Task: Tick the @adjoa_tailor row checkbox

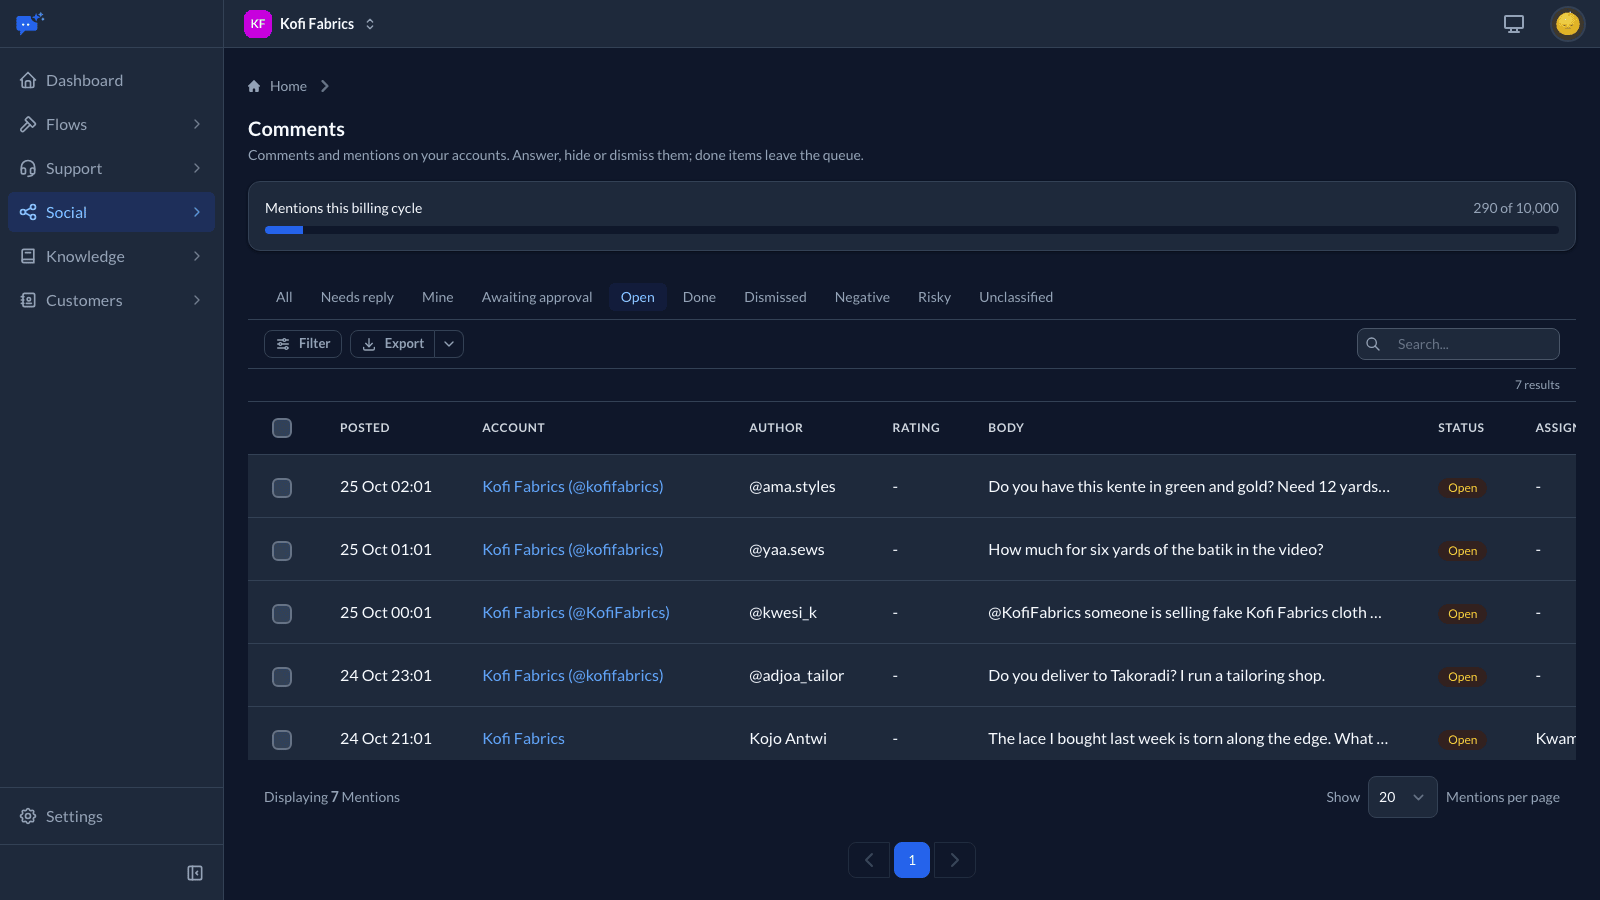Action: (282, 676)
